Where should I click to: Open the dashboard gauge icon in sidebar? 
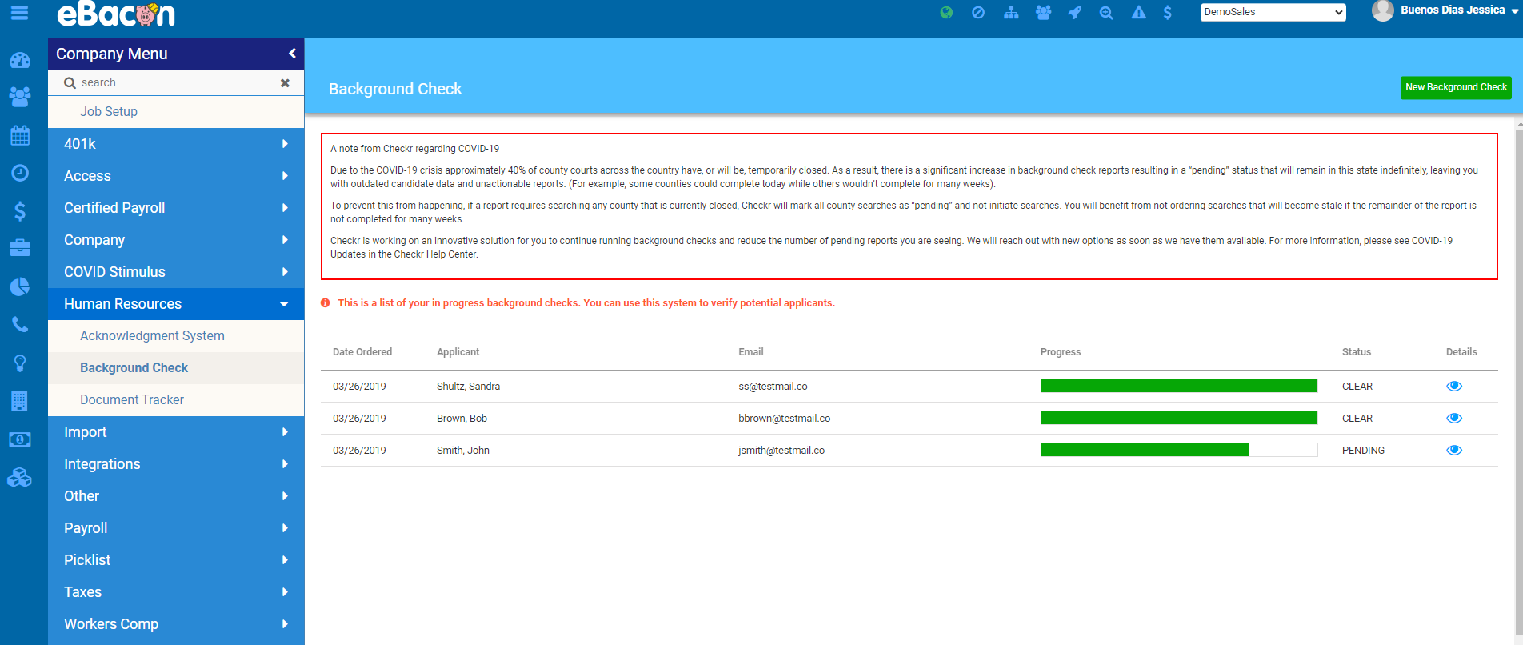19,59
